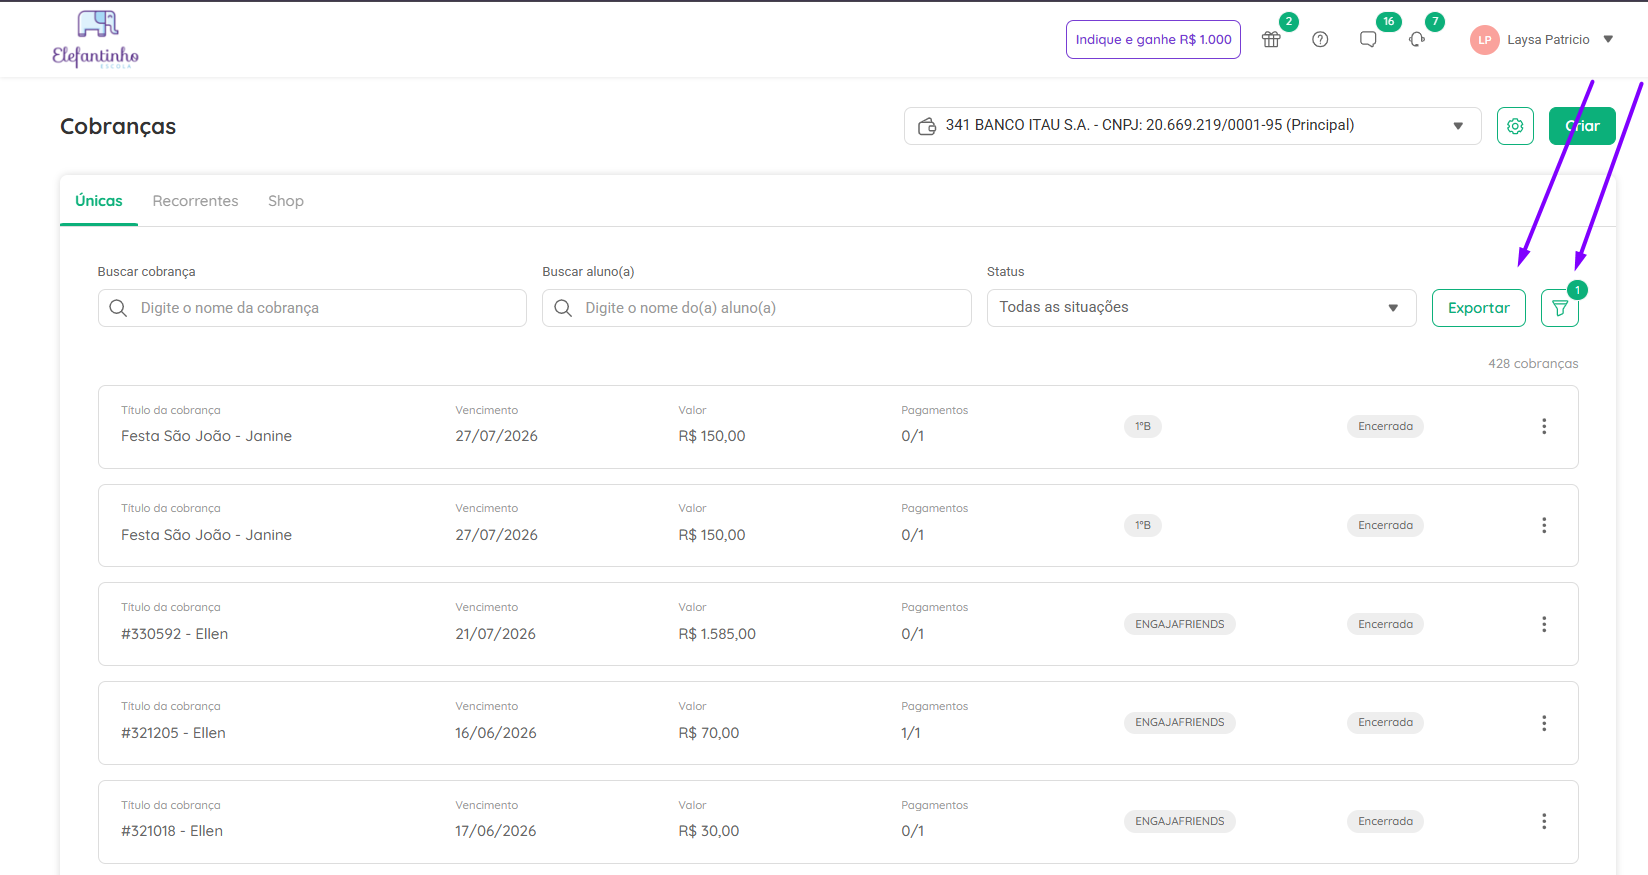Click search magnifier in Buscar cobrança field
Viewport: 1648px width, 875px height.
(118, 308)
